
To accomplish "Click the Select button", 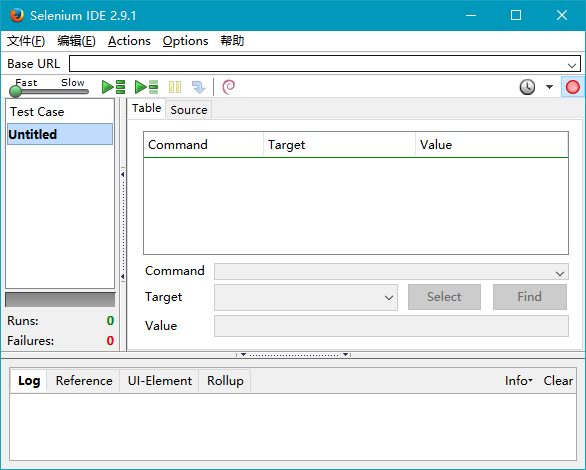I will [444, 297].
